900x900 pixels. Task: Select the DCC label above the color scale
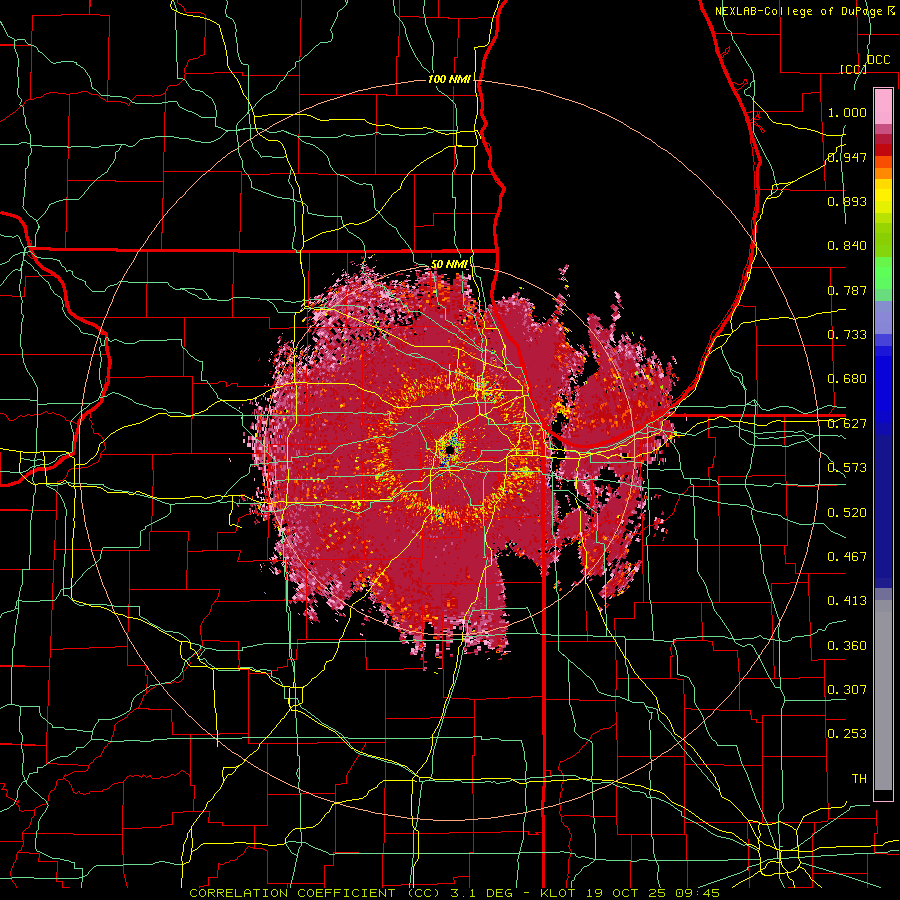pyautogui.click(x=878, y=60)
